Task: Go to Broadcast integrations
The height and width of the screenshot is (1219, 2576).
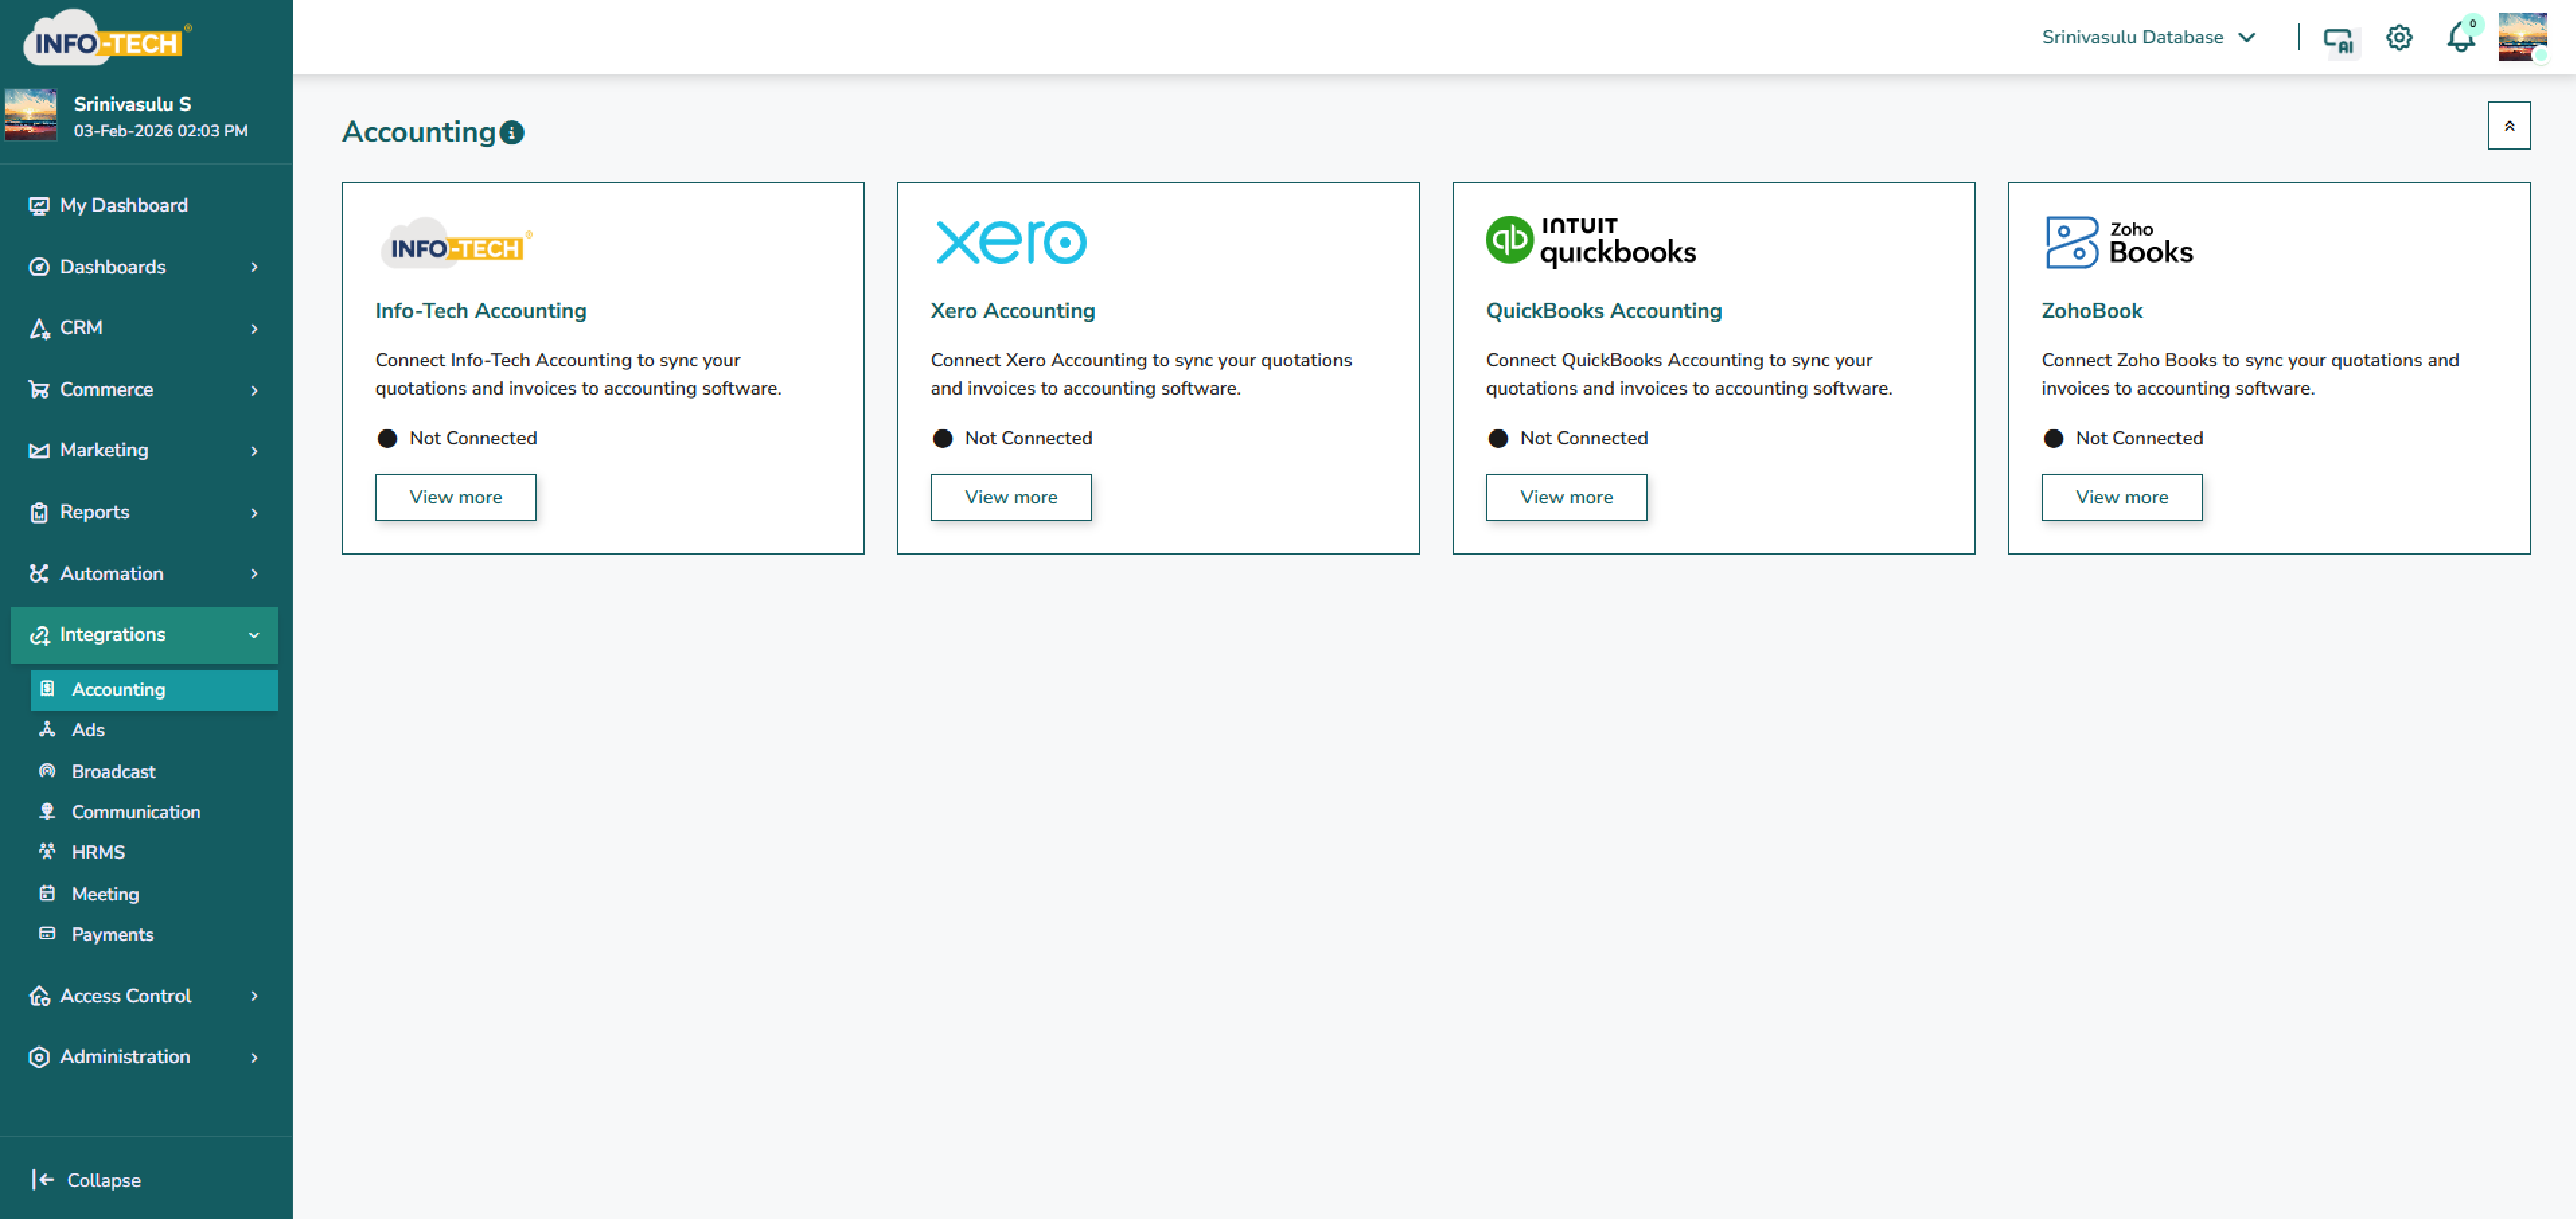Action: (113, 772)
